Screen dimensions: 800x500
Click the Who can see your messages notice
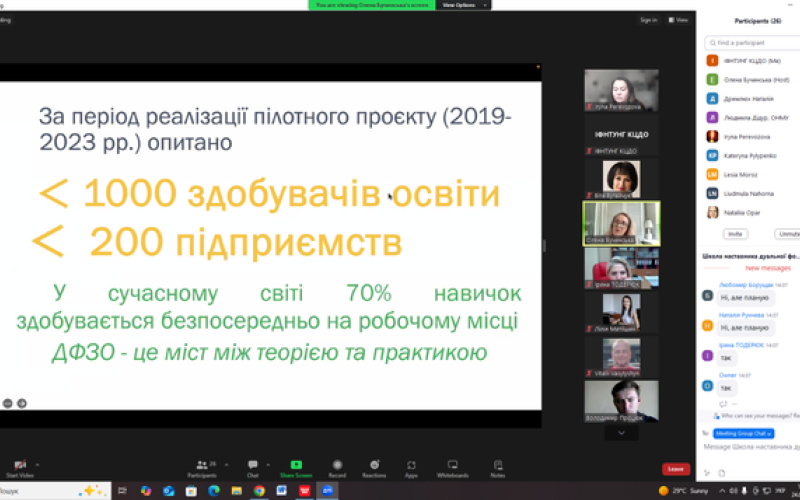pyautogui.click(x=756, y=416)
